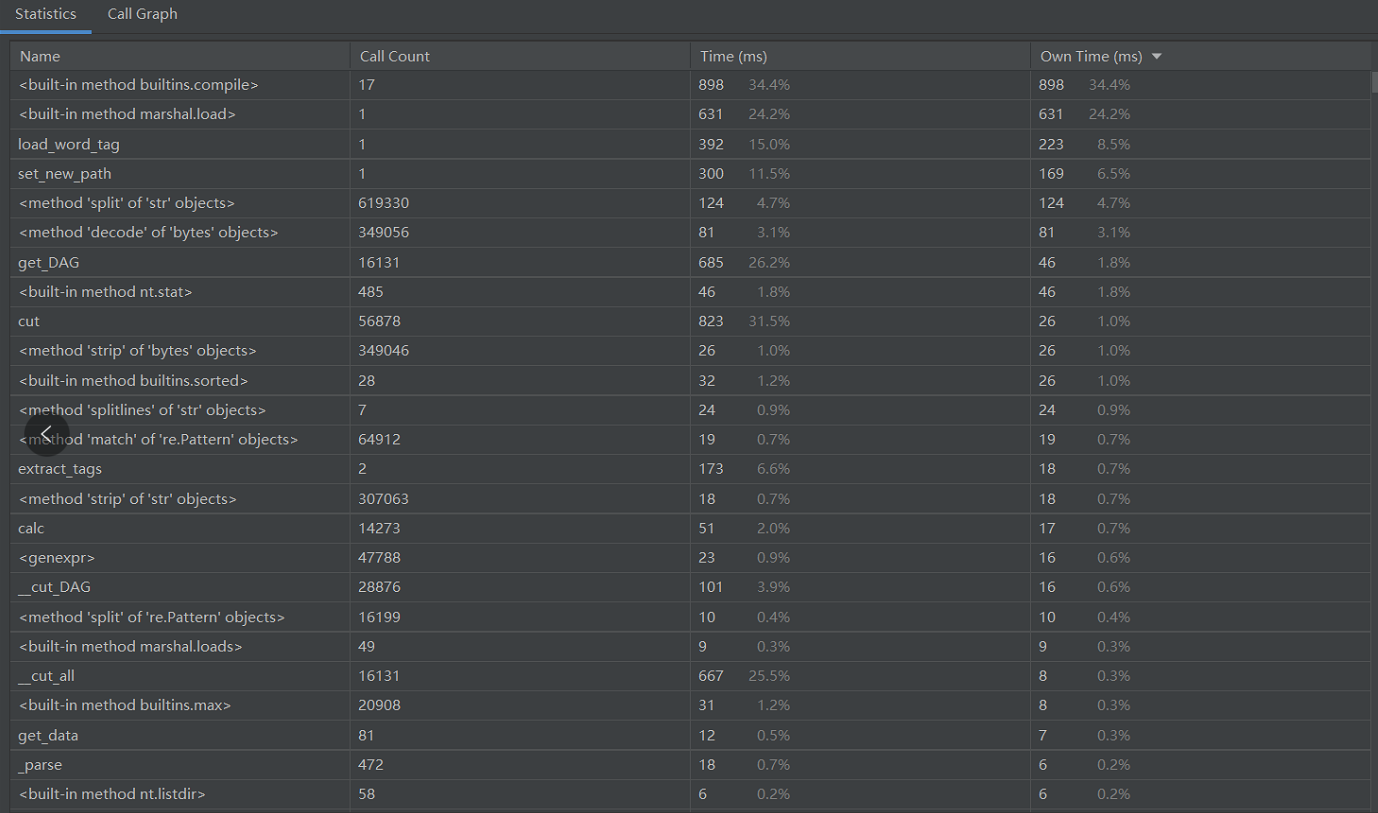Viewport: 1378px width, 813px height.
Task: Click the extract_tags function name
Action: click(x=60, y=469)
